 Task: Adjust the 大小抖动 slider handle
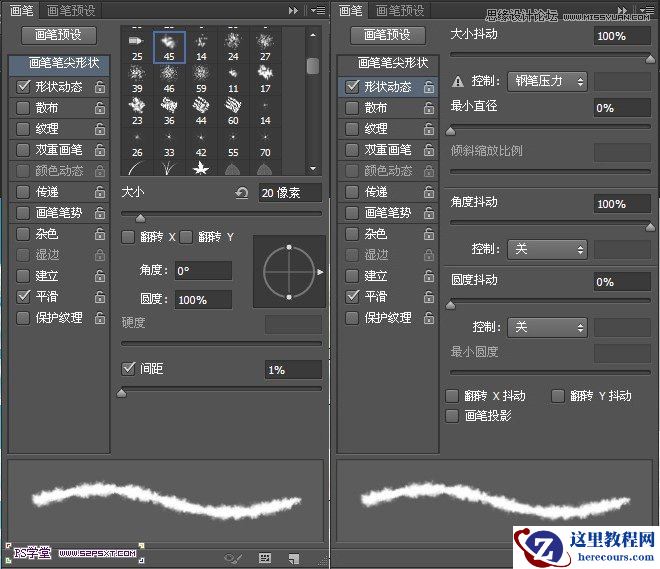click(x=650, y=59)
